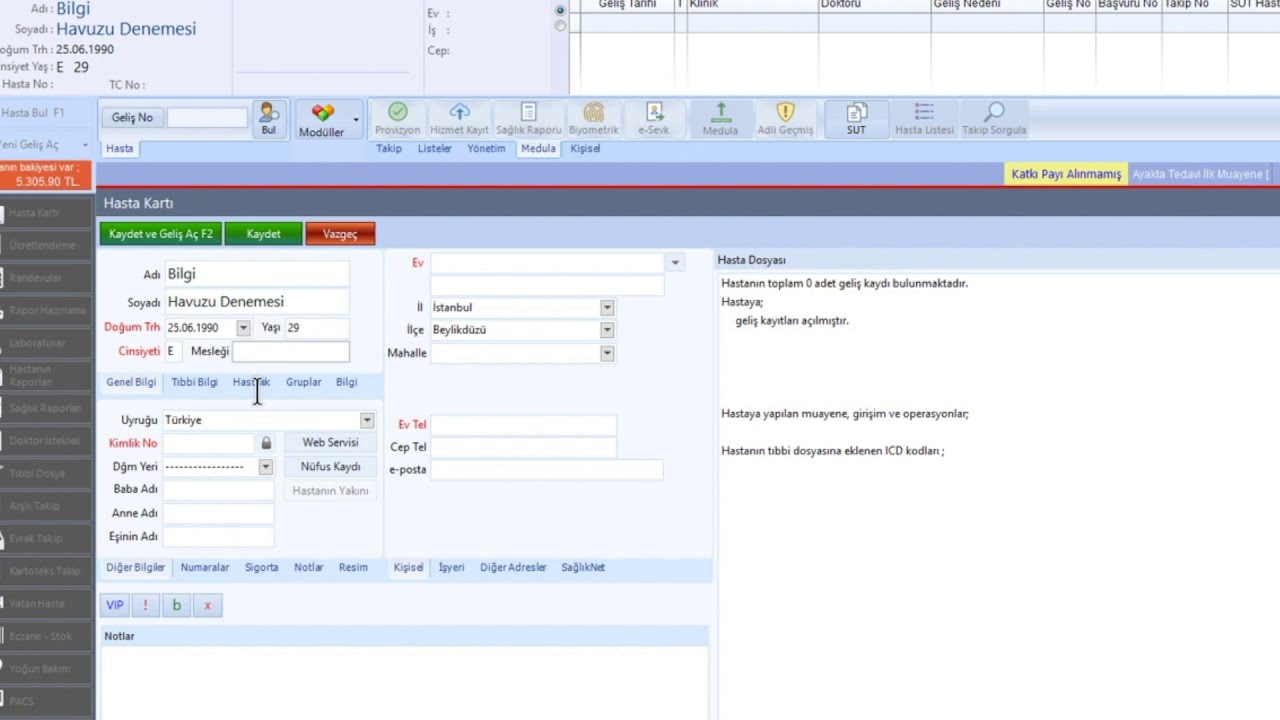Click into the e-posta field
The width and height of the screenshot is (1280, 720).
tap(546, 470)
